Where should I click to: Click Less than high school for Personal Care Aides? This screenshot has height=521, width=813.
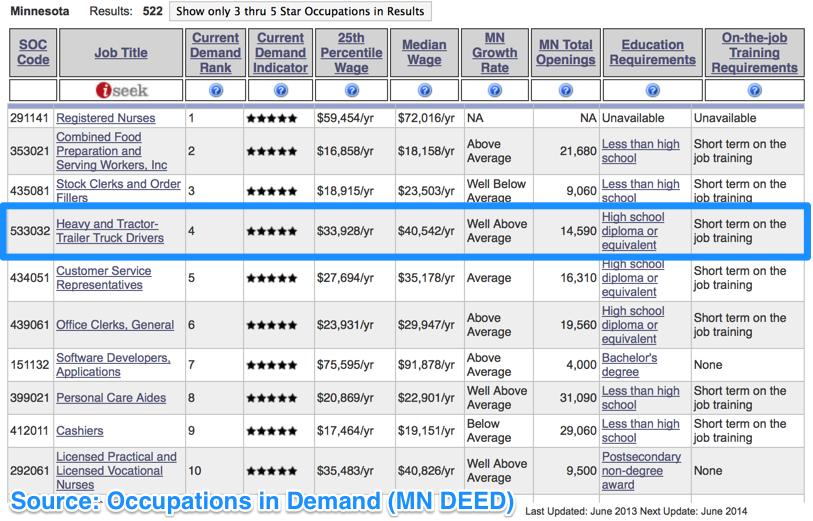[640, 398]
